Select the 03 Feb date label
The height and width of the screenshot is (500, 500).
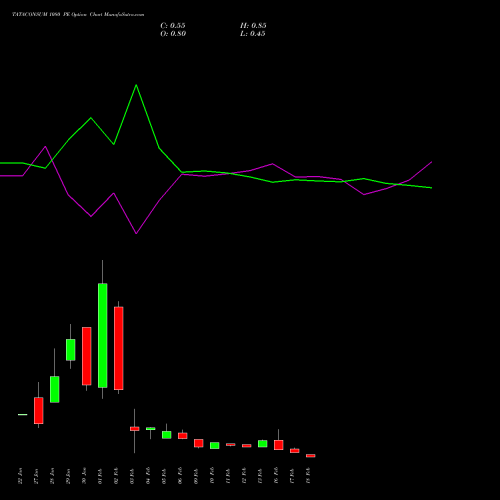(x=132, y=476)
